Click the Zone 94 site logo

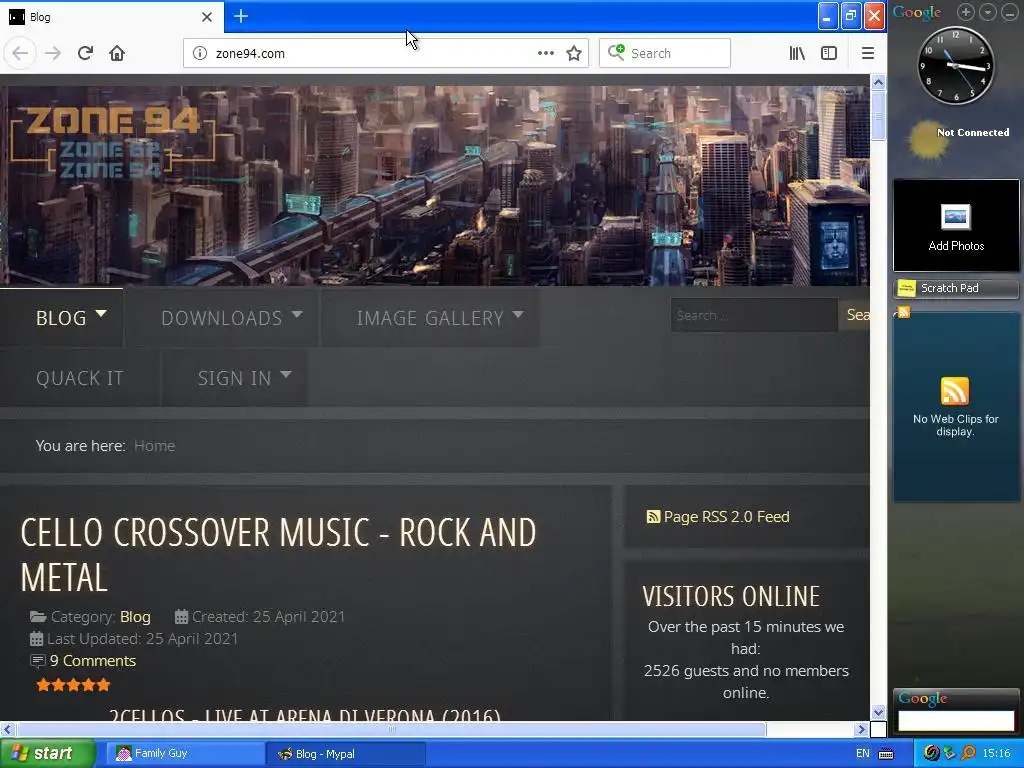click(112, 144)
